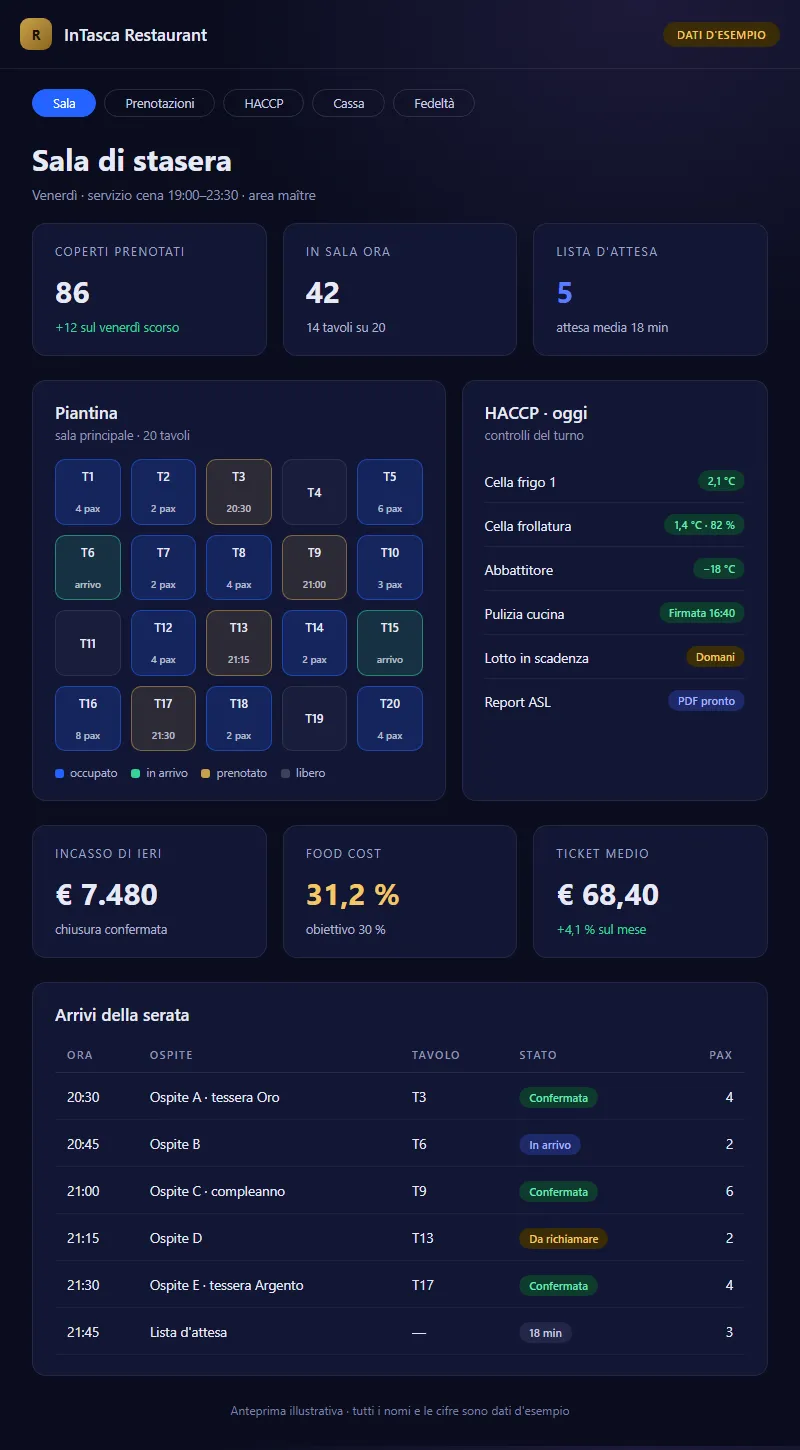Click the Food cost 31,2 % value
800x1450 pixels.
coord(353,895)
